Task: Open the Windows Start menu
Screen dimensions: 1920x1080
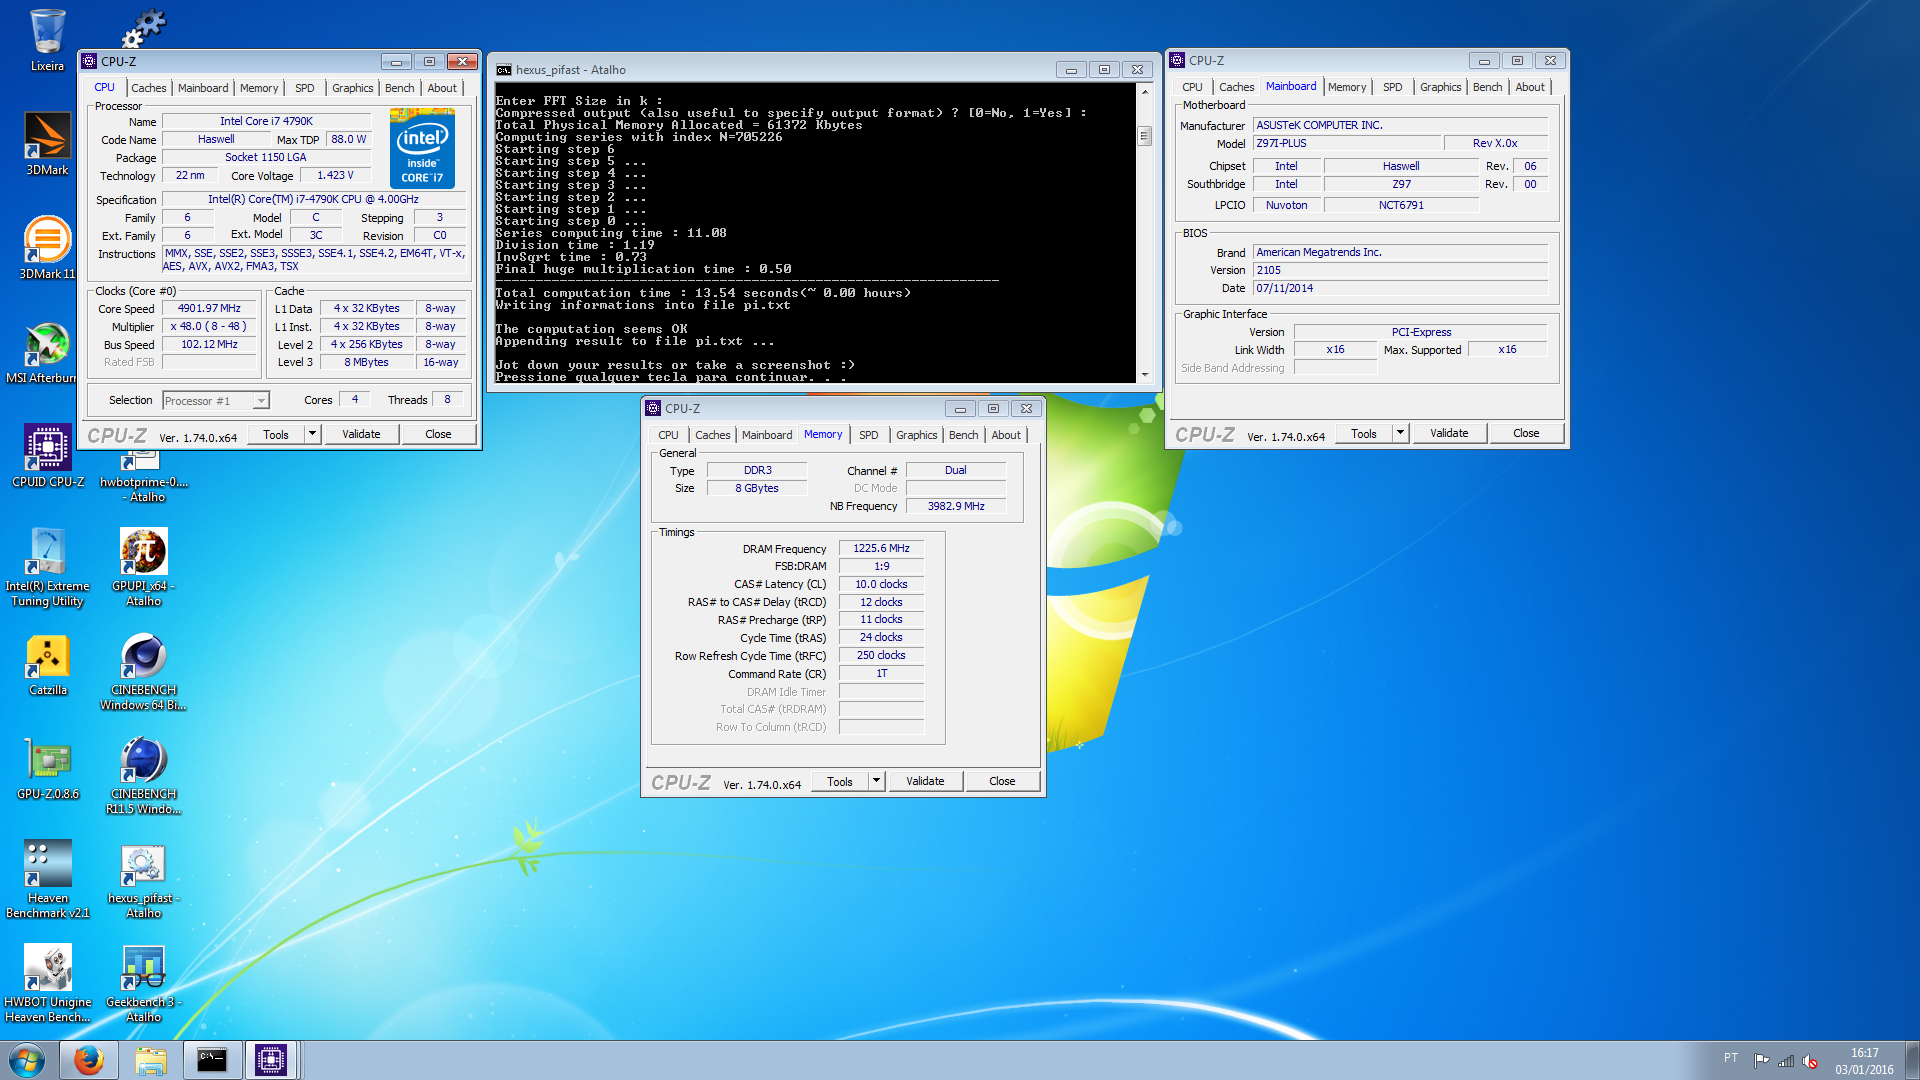Action: pyautogui.click(x=27, y=1060)
